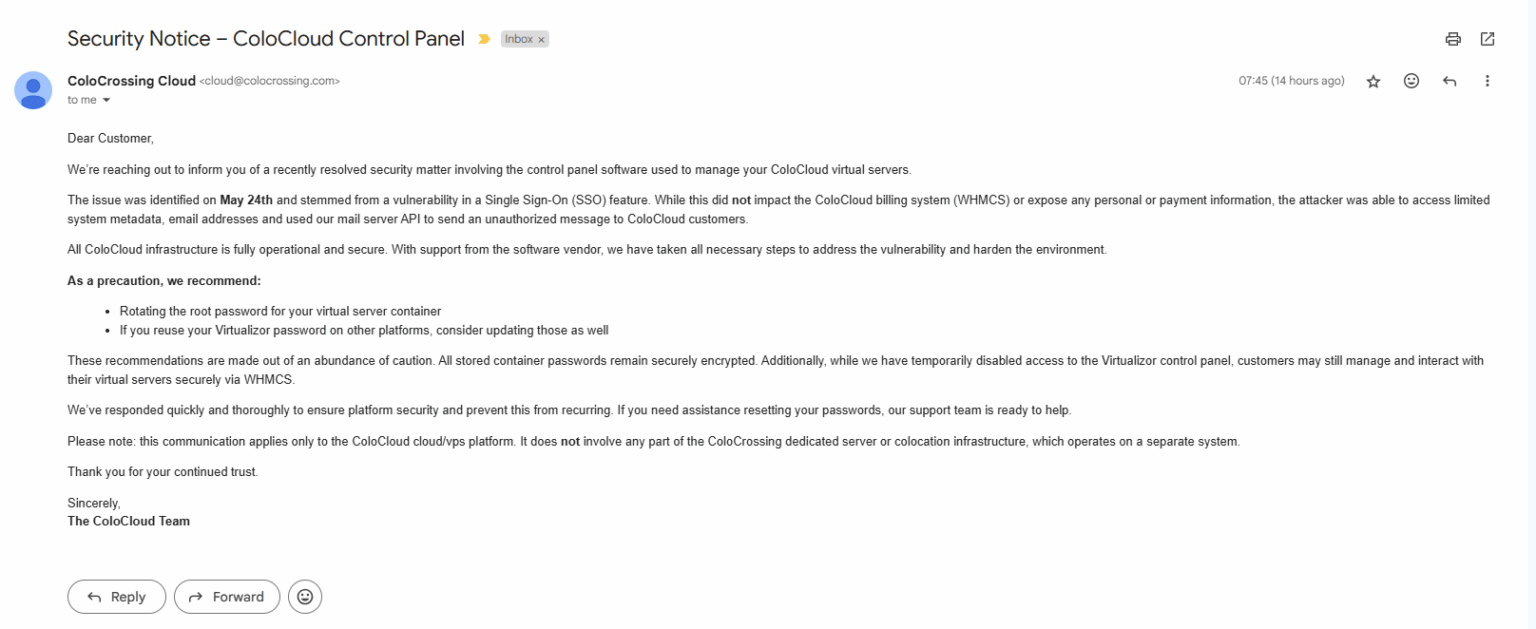Click the Forward button below the email
Viewport: 1536px width, 629px height.
tap(226, 597)
